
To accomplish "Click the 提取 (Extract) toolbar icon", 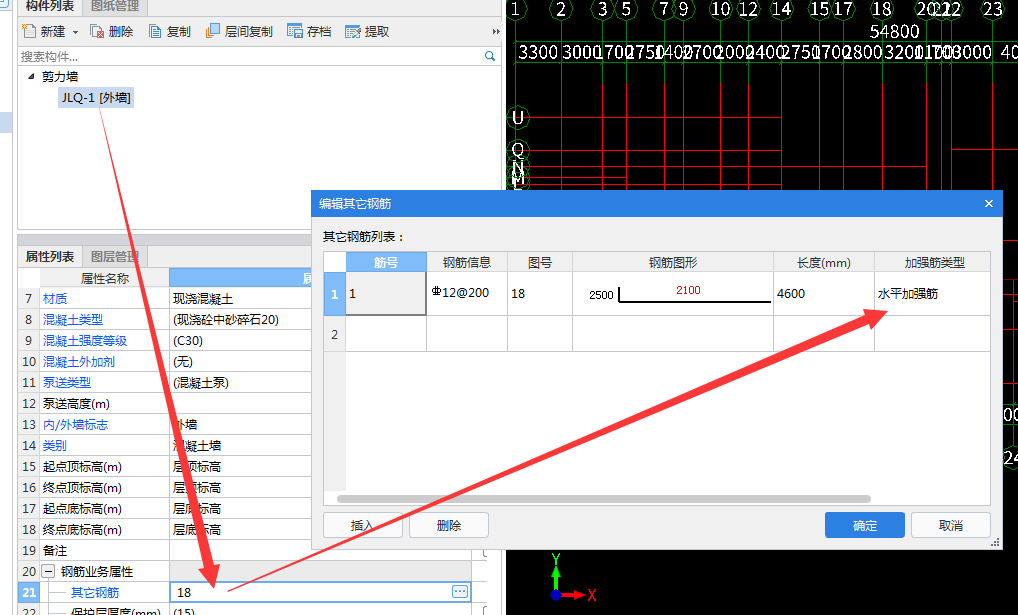I will (x=353, y=31).
